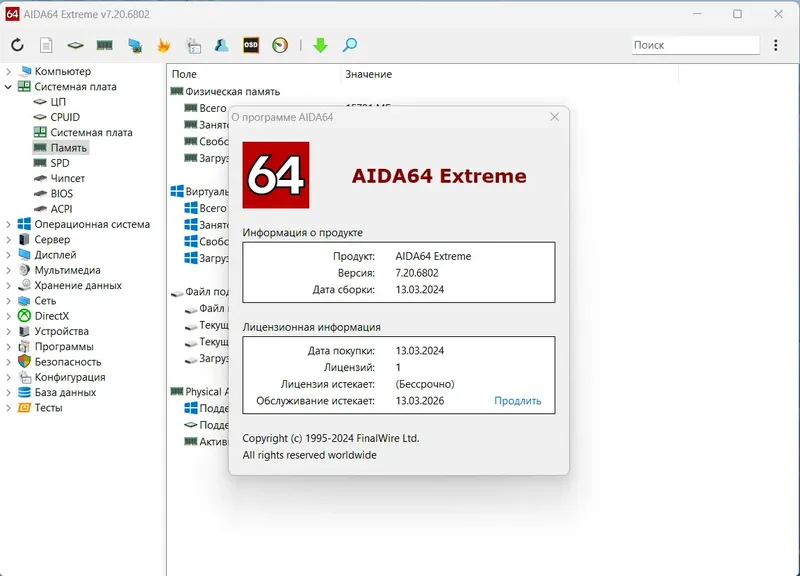
Task: Focus the Поиск search field
Action: click(x=695, y=45)
